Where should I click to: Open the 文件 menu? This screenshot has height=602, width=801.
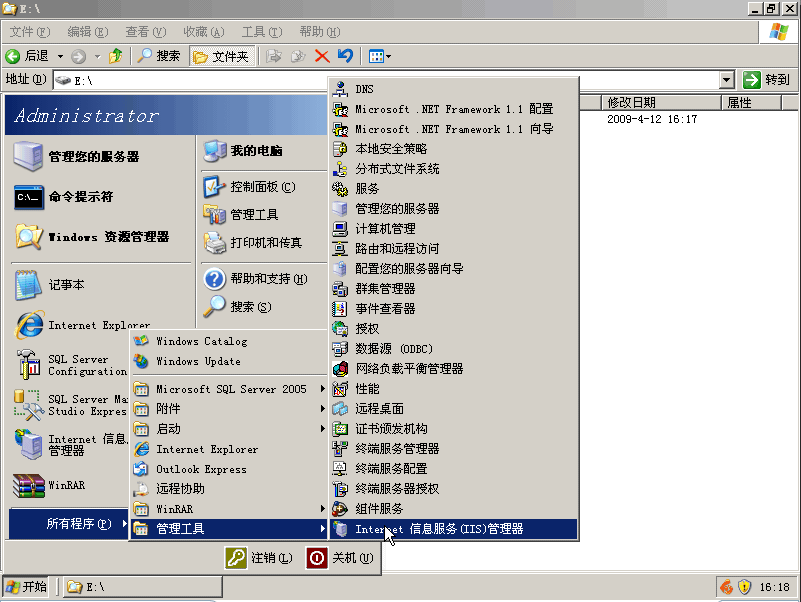pyautogui.click(x=30, y=32)
